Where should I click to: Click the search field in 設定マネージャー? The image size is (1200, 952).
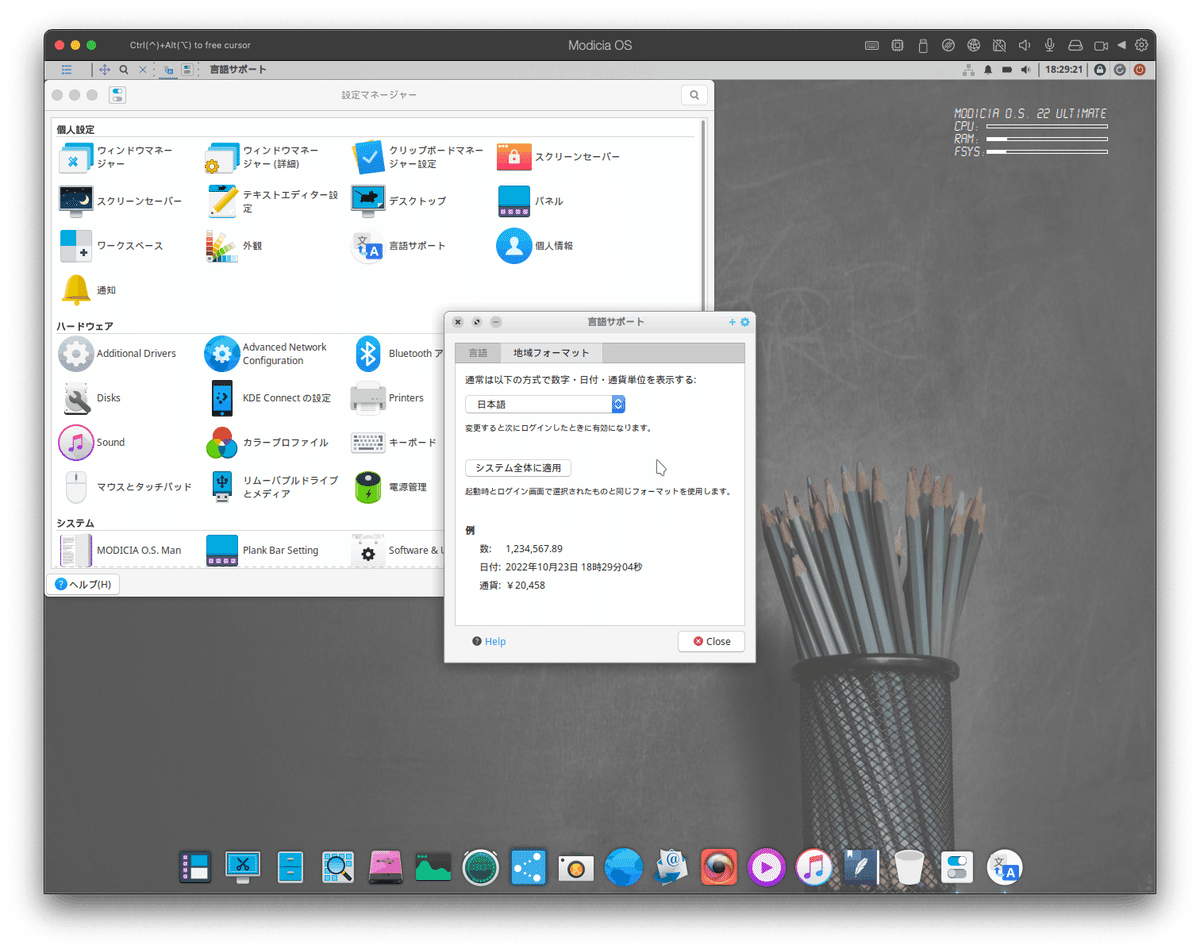[x=694, y=95]
